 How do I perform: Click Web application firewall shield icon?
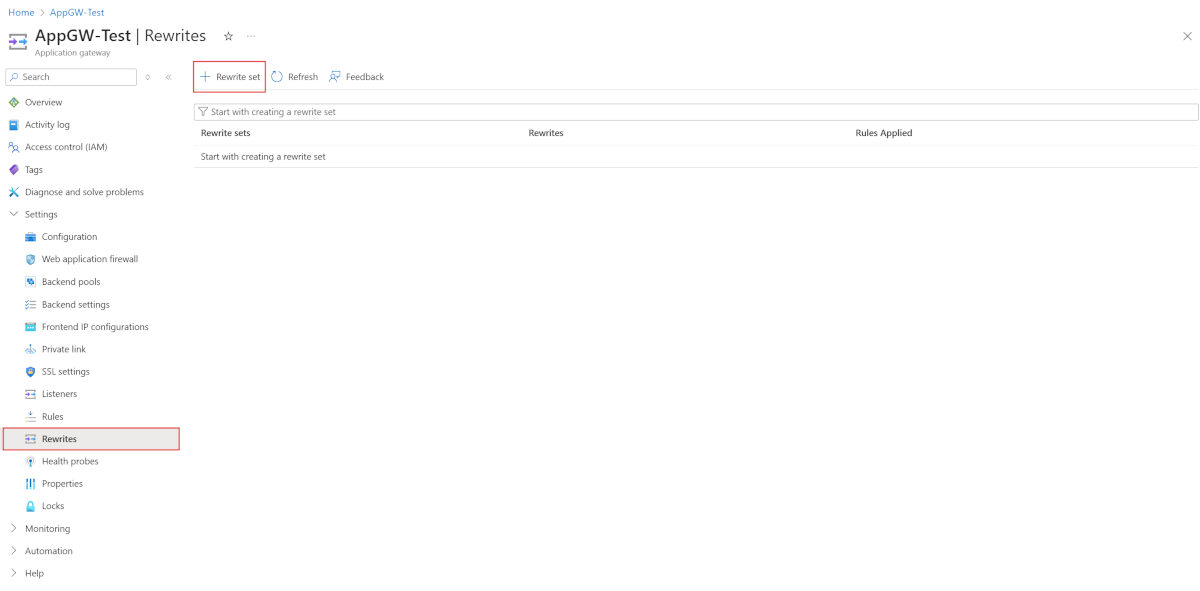point(31,259)
